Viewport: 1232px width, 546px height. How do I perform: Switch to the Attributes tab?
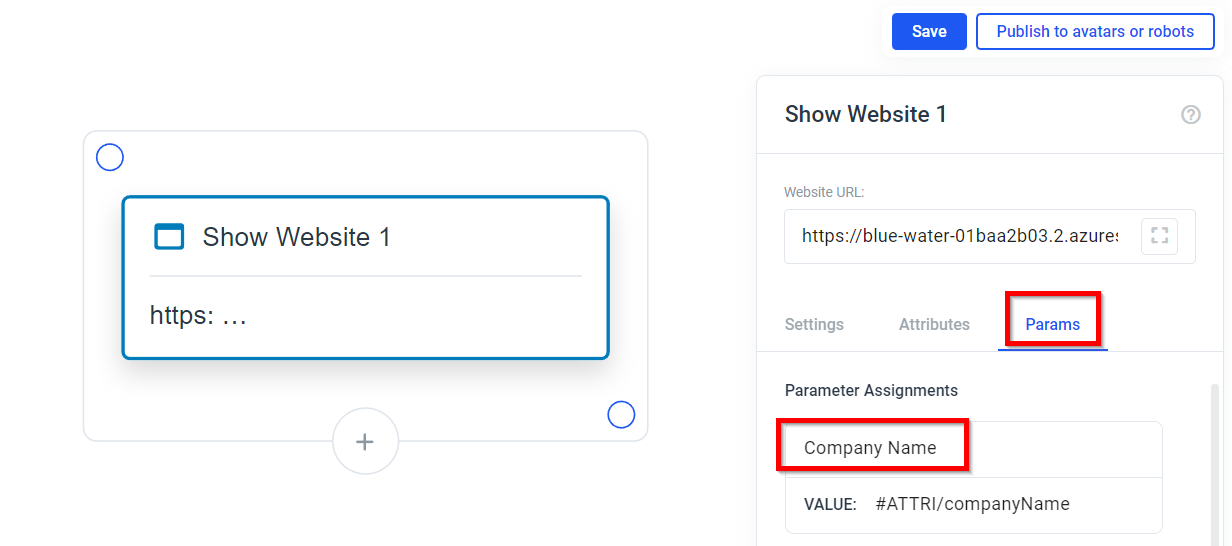[x=934, y=325]
